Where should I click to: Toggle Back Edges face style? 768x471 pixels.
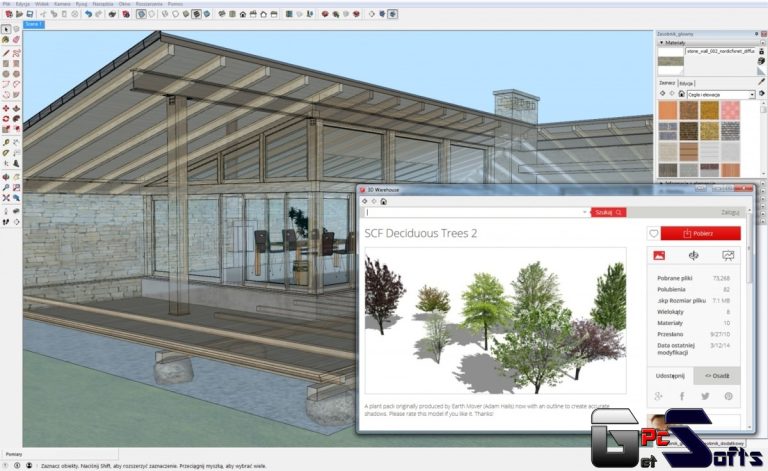tap(152, 14)
